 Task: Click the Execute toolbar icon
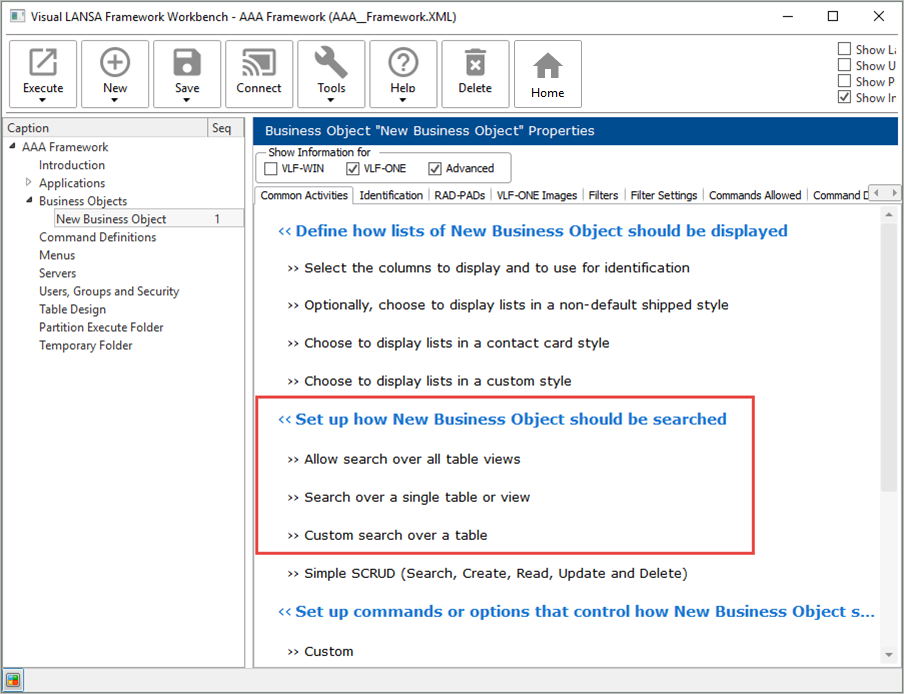tap(43, 65)
